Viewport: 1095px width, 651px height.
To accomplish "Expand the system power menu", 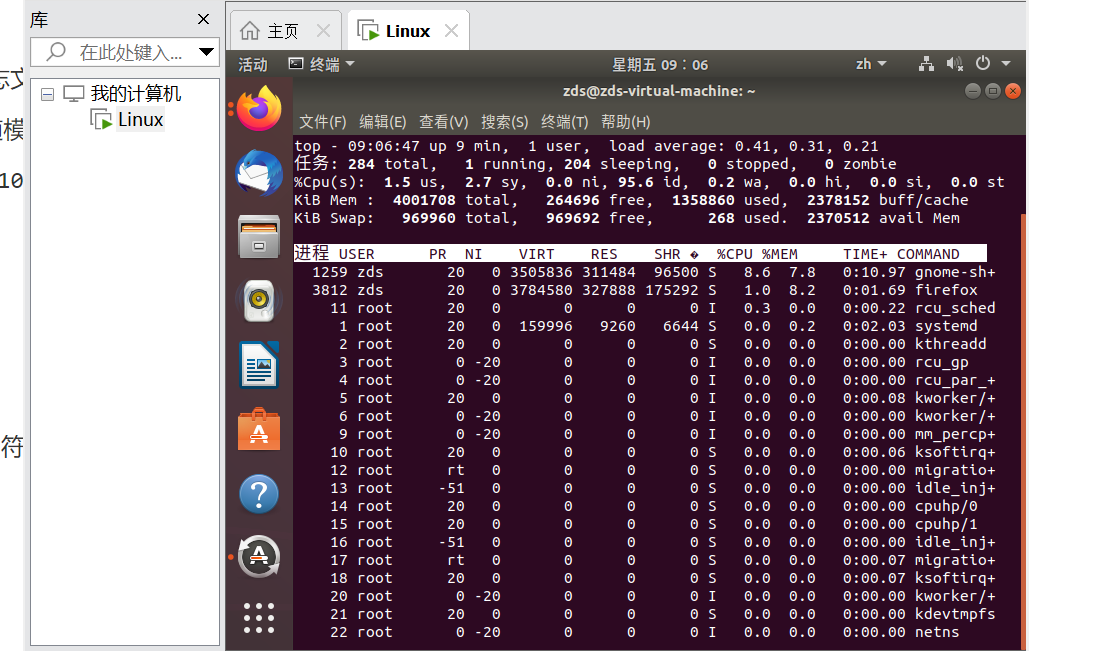I will (993, 64).
